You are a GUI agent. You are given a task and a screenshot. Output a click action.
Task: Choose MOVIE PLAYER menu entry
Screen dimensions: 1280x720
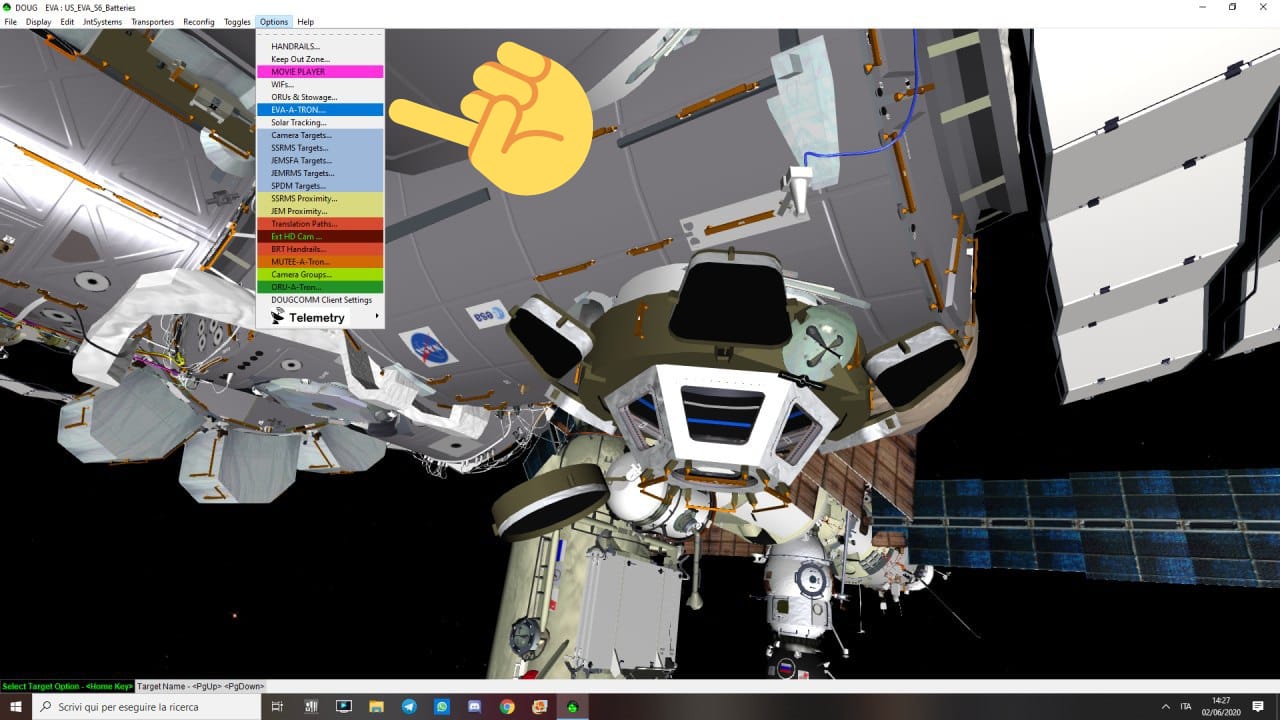297,72
